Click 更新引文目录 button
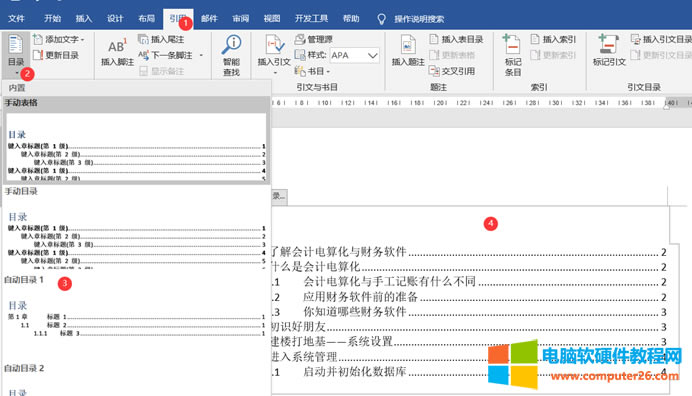Image resolution: width=692 pixels, height=396 pixels. point(661,55)
